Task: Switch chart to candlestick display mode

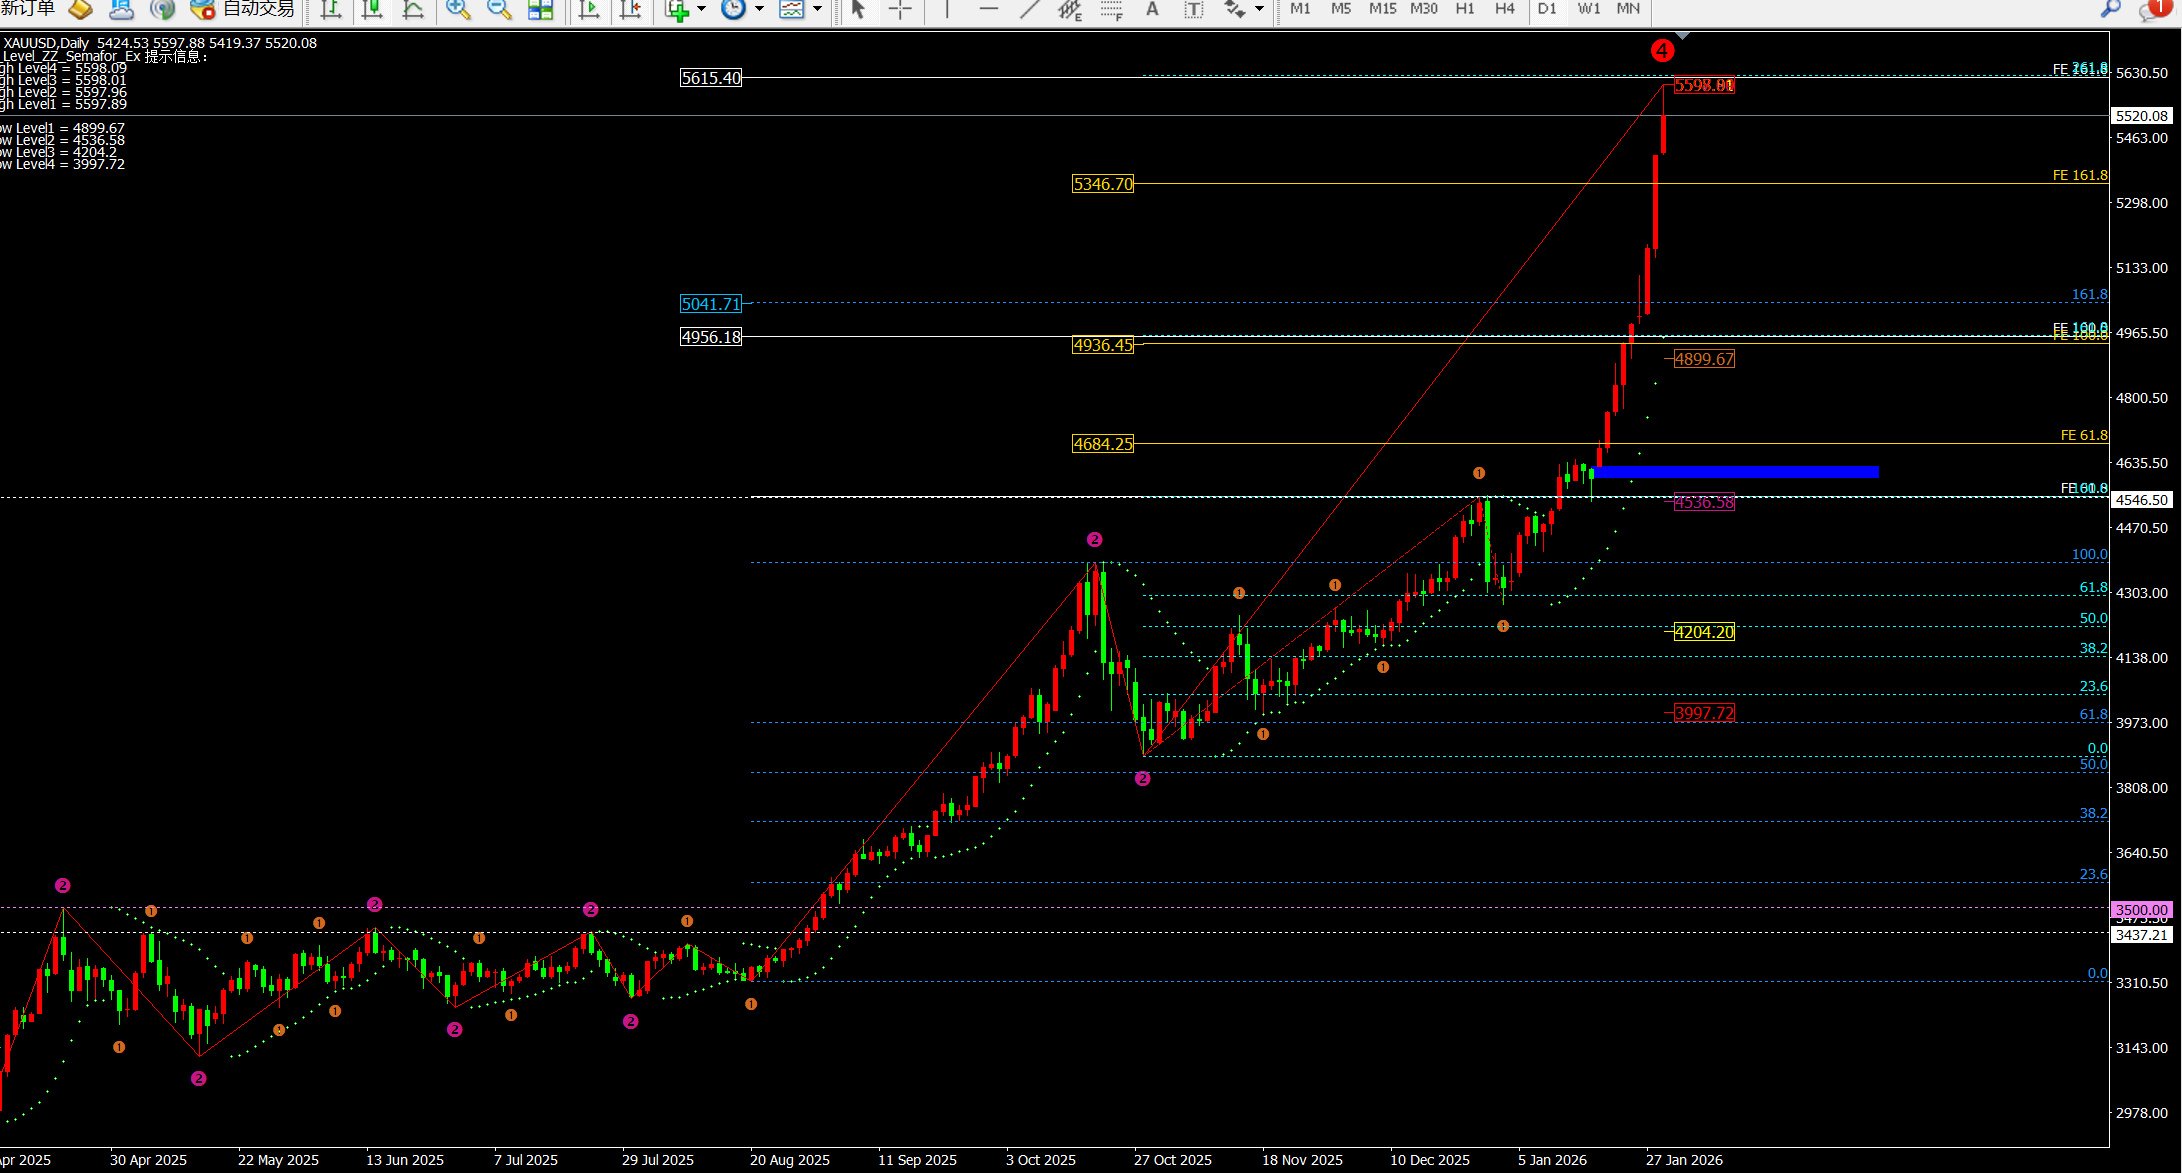Action: (372, 10)
